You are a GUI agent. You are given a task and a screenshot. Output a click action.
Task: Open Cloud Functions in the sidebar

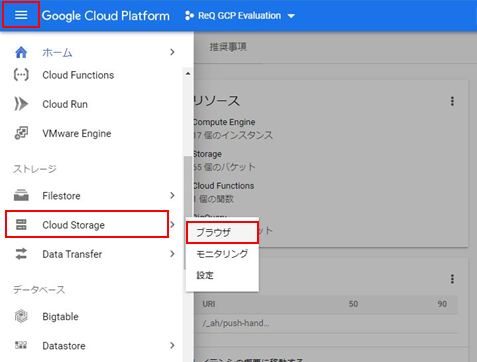click(x=78, y=75)
